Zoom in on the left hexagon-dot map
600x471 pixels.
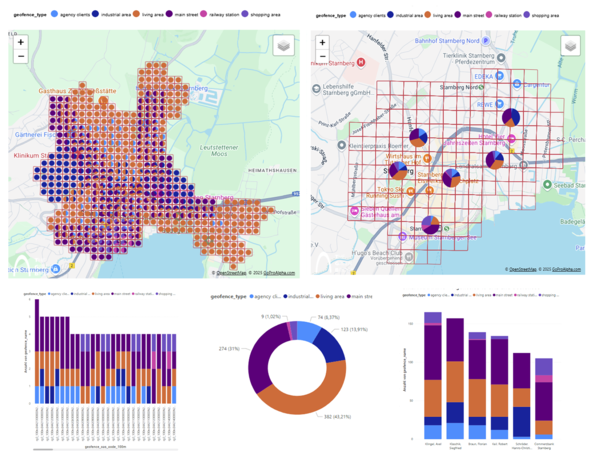(x=20, y=43)
